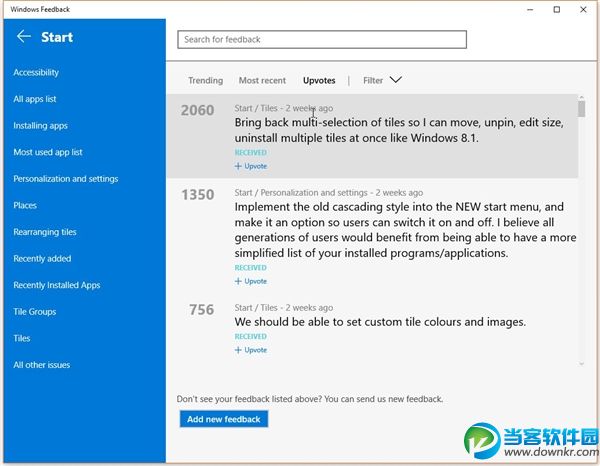Maximize the Windows Feedback window

(557, 9)
